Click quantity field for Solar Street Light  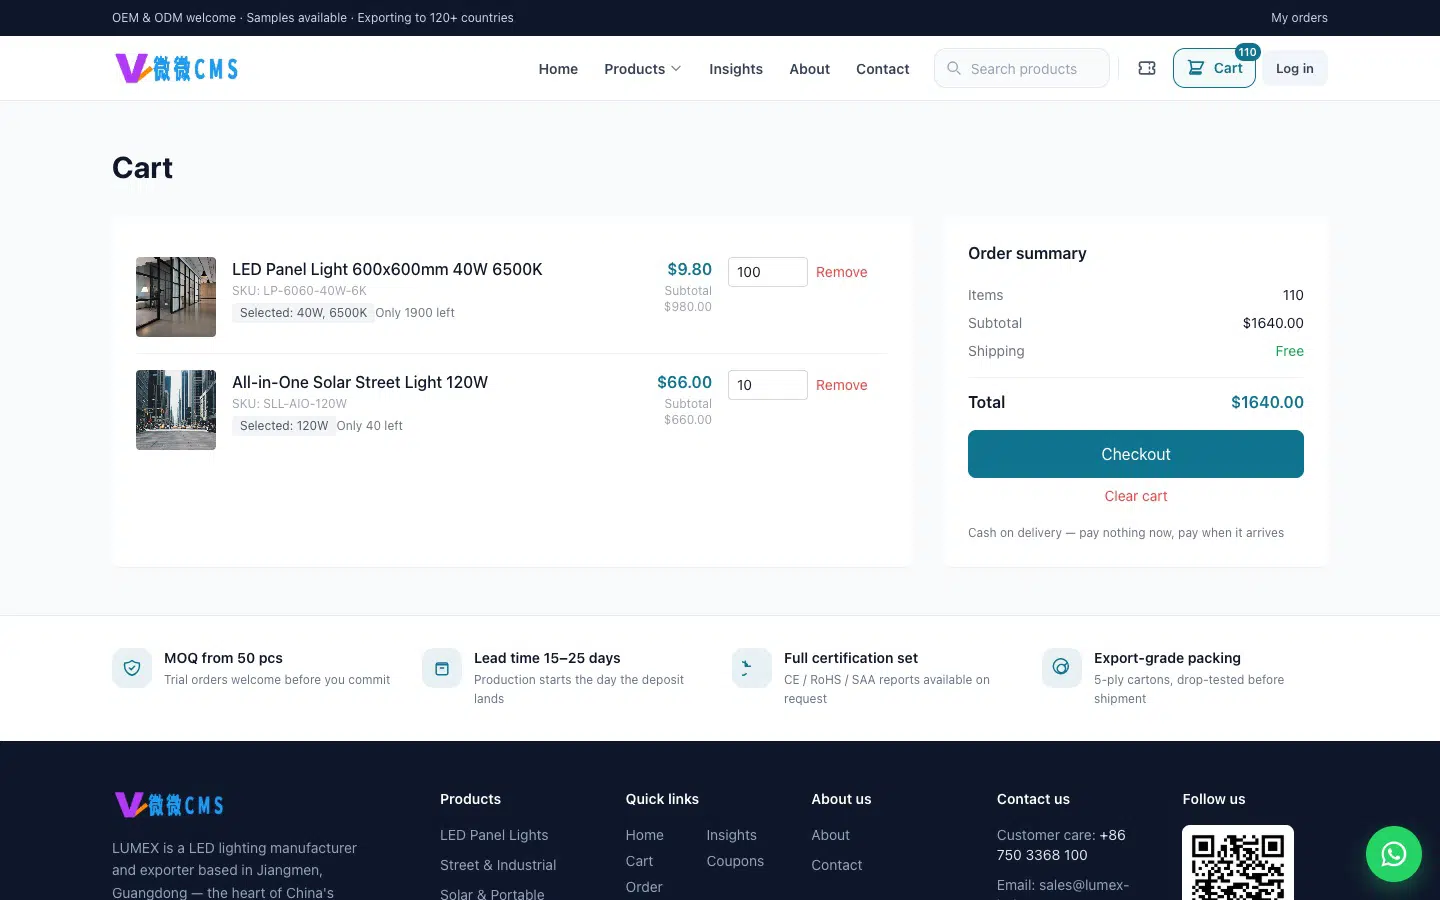tap(768, 385)
